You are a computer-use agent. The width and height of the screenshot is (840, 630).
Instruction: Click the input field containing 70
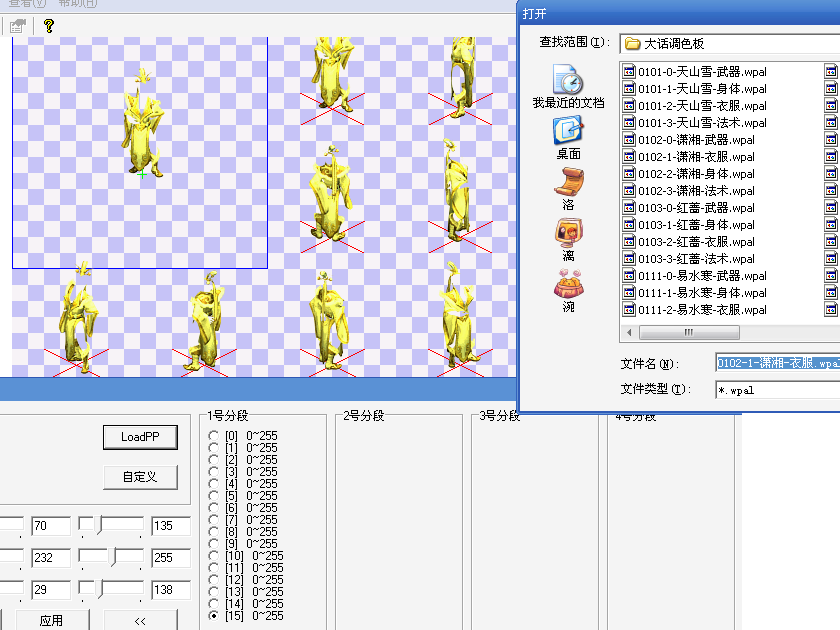pos(51,526)
